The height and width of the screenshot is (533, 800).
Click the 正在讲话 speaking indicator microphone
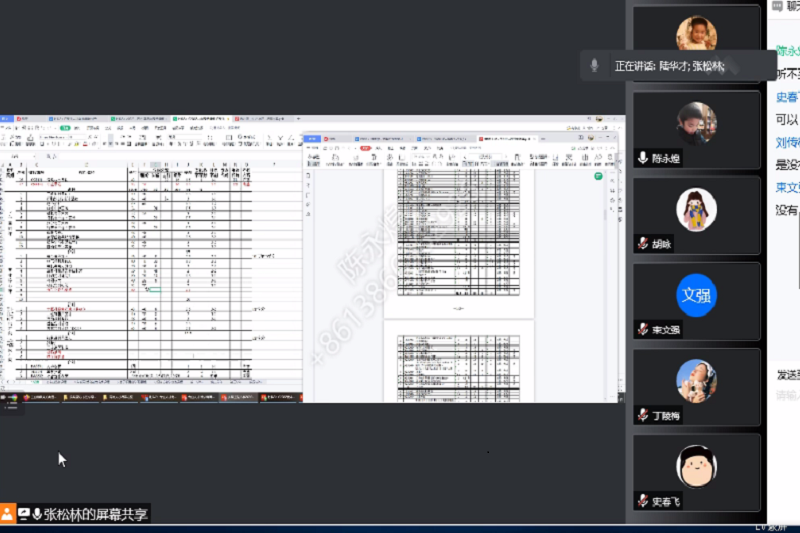(594, 66)
